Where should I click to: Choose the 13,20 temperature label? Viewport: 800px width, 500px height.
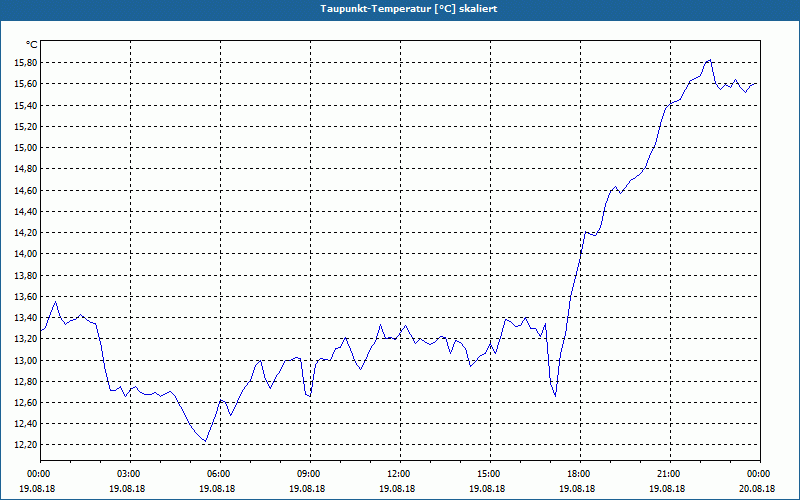click(x=27, y=339)
